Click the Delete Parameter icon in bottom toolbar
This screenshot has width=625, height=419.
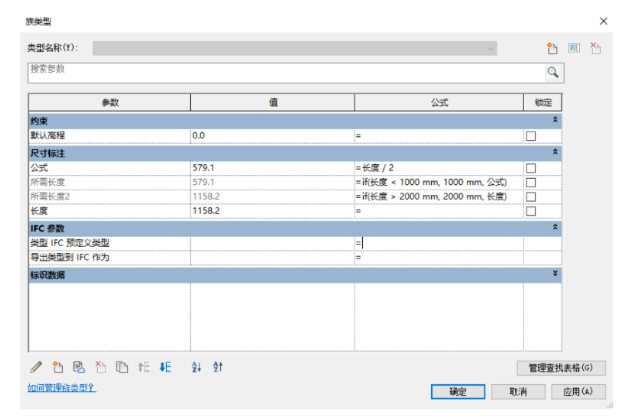[100, 367]
